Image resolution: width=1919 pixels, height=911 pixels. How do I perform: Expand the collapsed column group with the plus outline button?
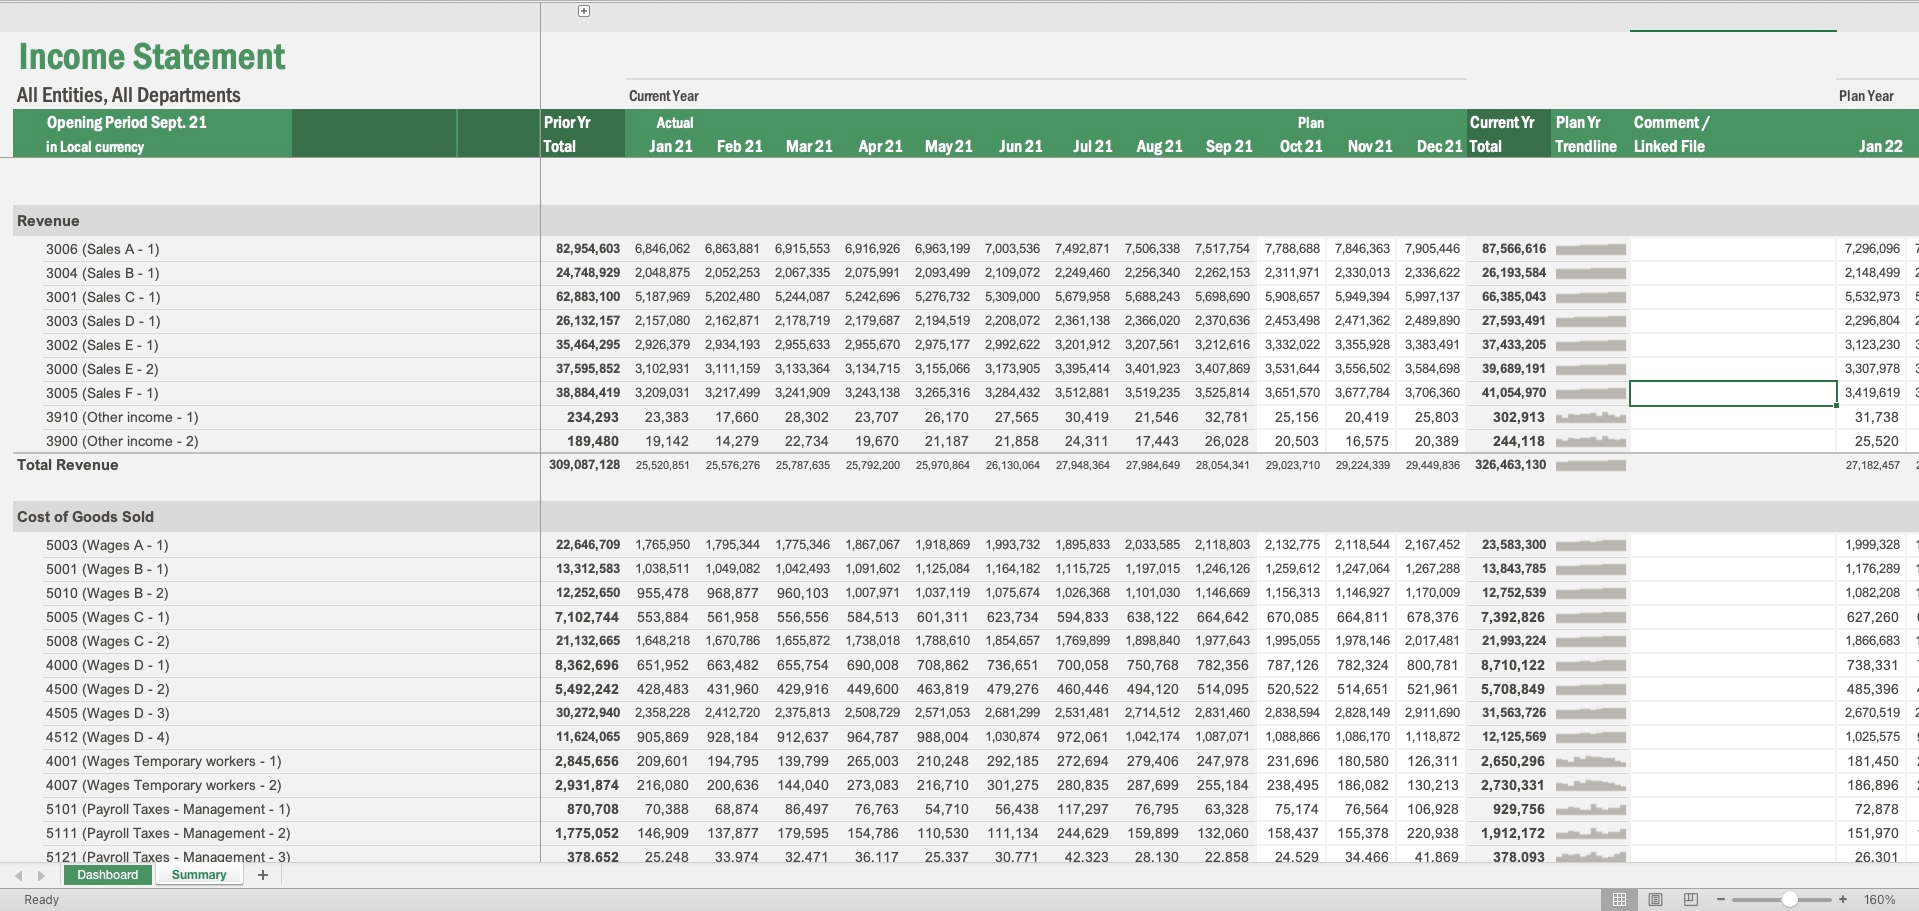click(x=583, y=10)
